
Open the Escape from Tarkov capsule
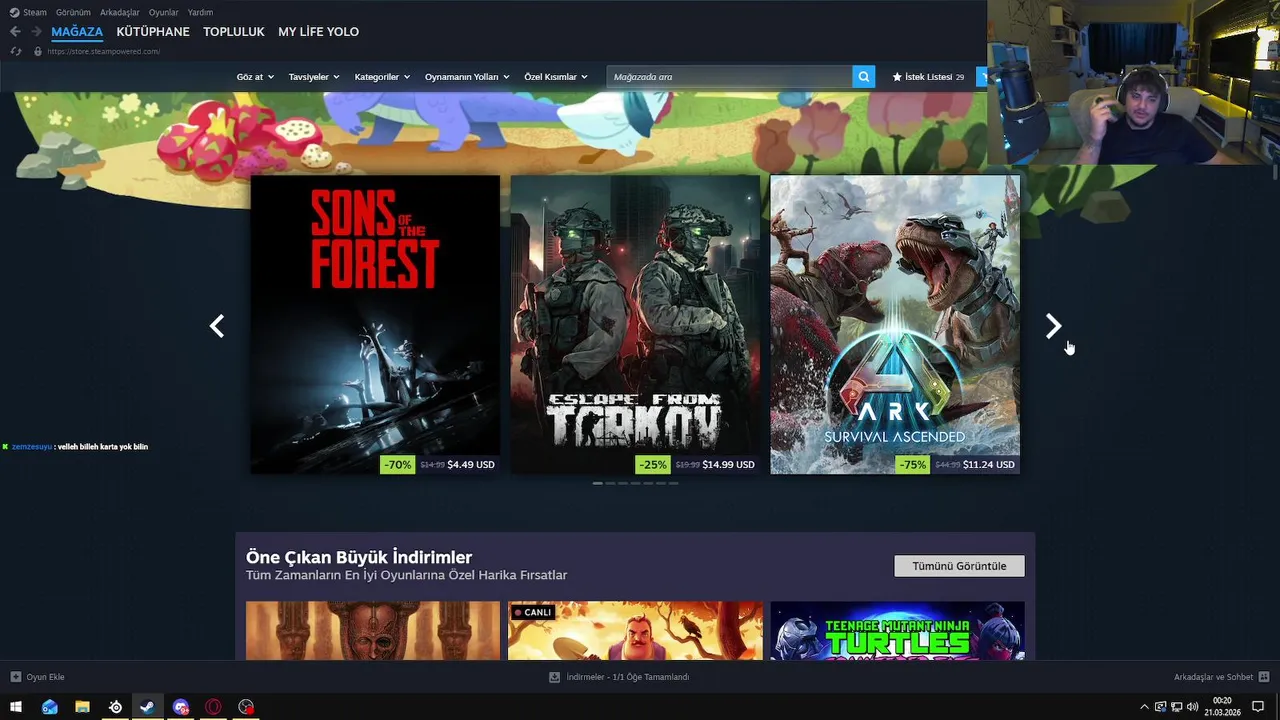pyautogui.click(x=635, y=325)
